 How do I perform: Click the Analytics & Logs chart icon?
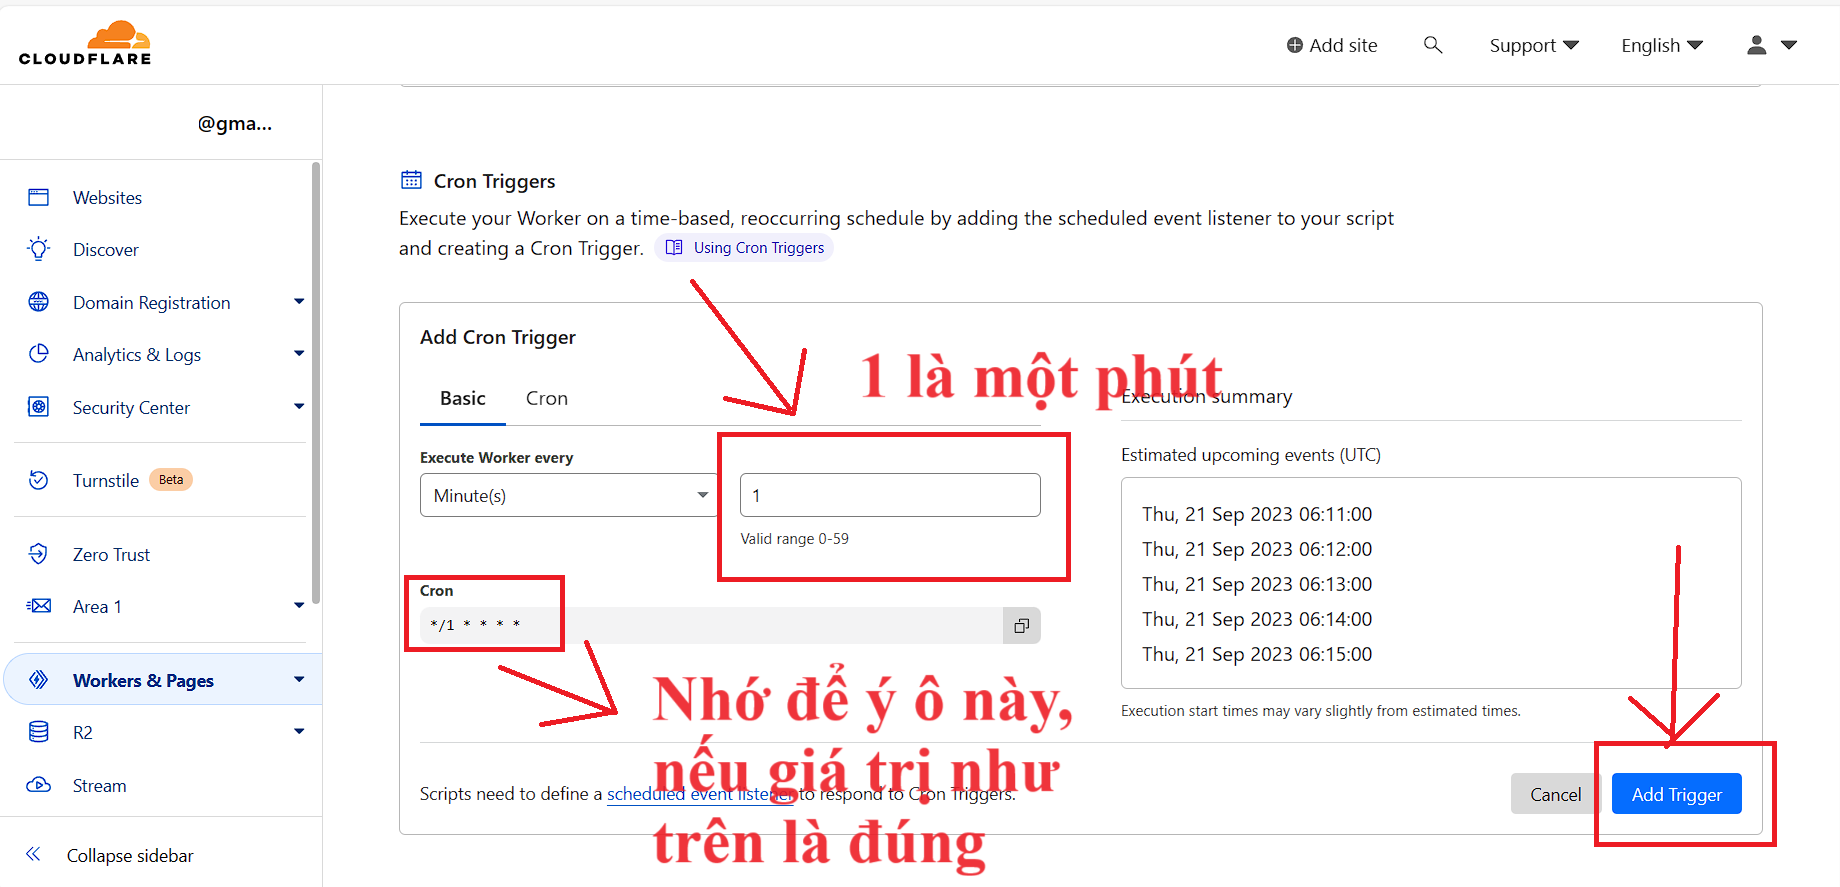click(39, 354)
